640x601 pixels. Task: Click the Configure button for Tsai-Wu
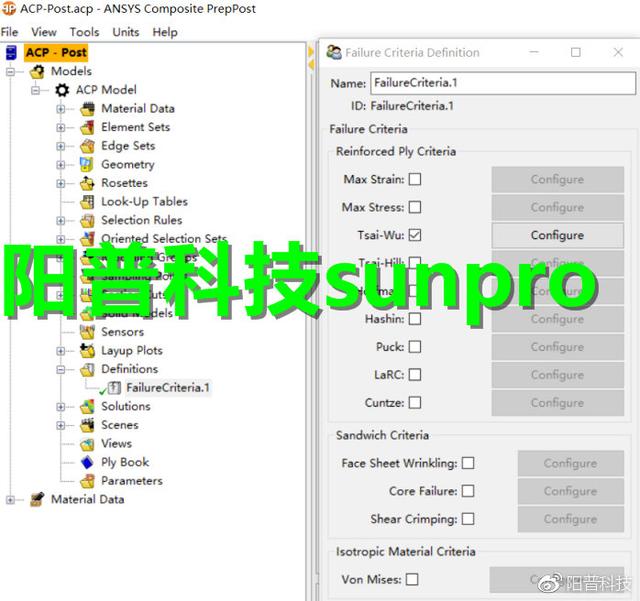point(557,236)
